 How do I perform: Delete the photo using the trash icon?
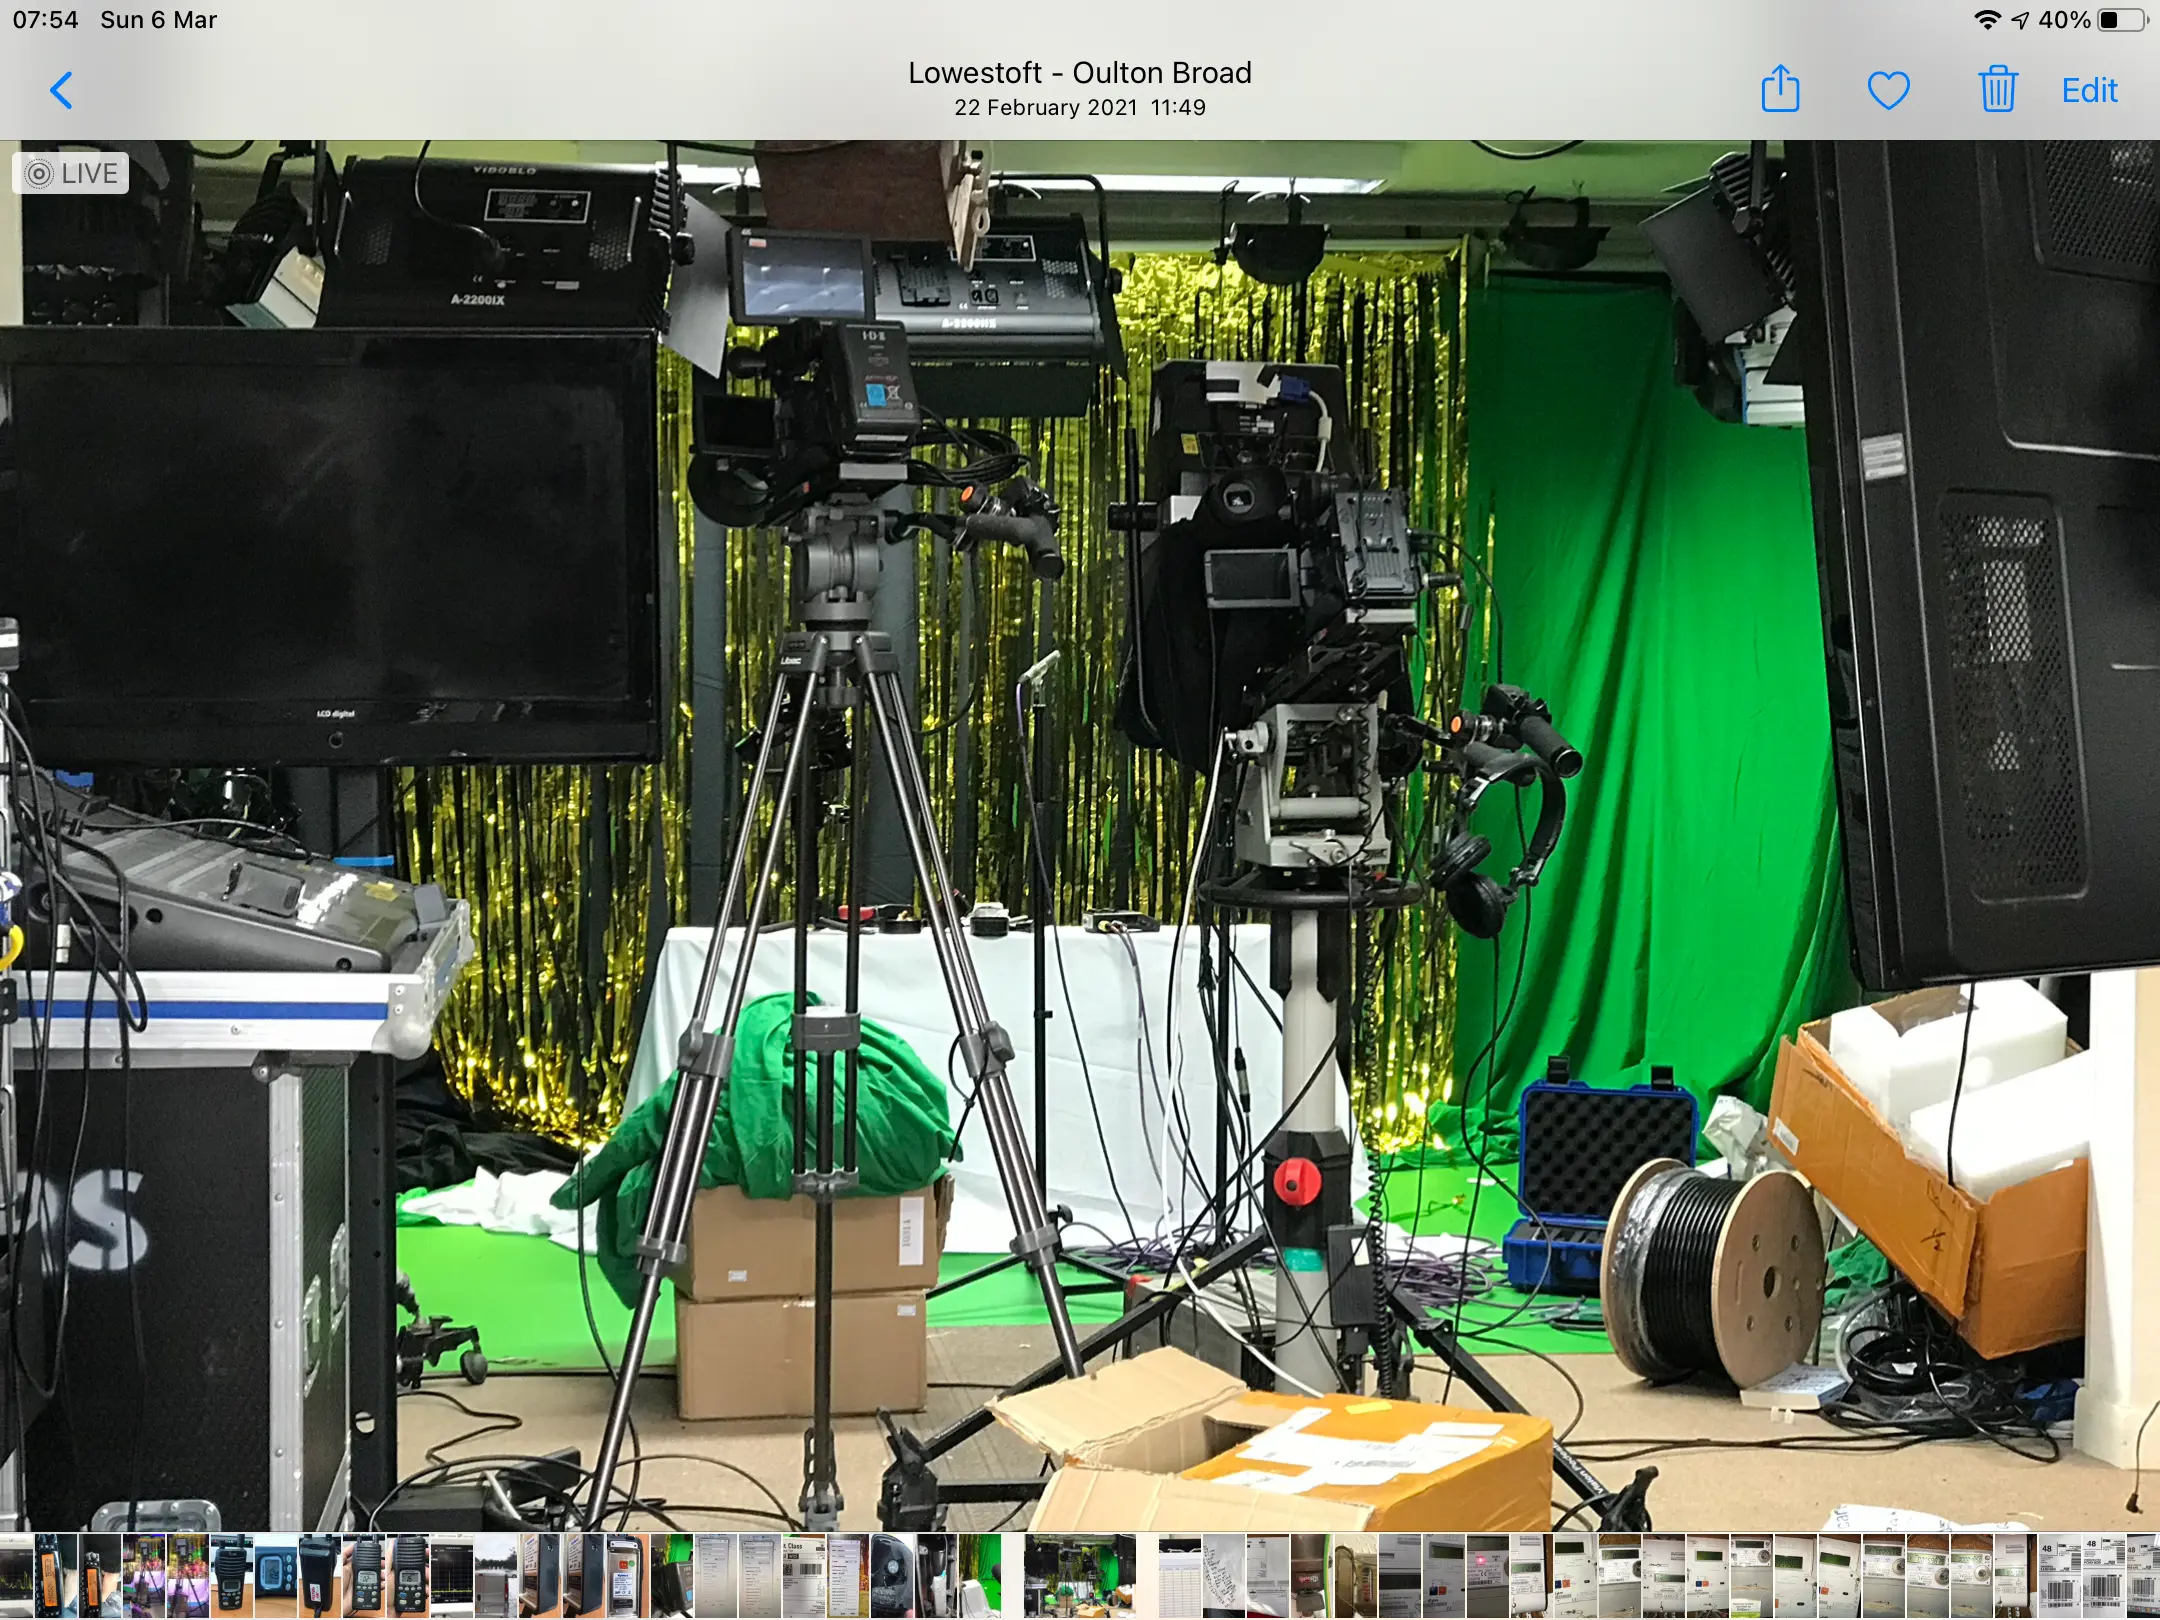1997,90
